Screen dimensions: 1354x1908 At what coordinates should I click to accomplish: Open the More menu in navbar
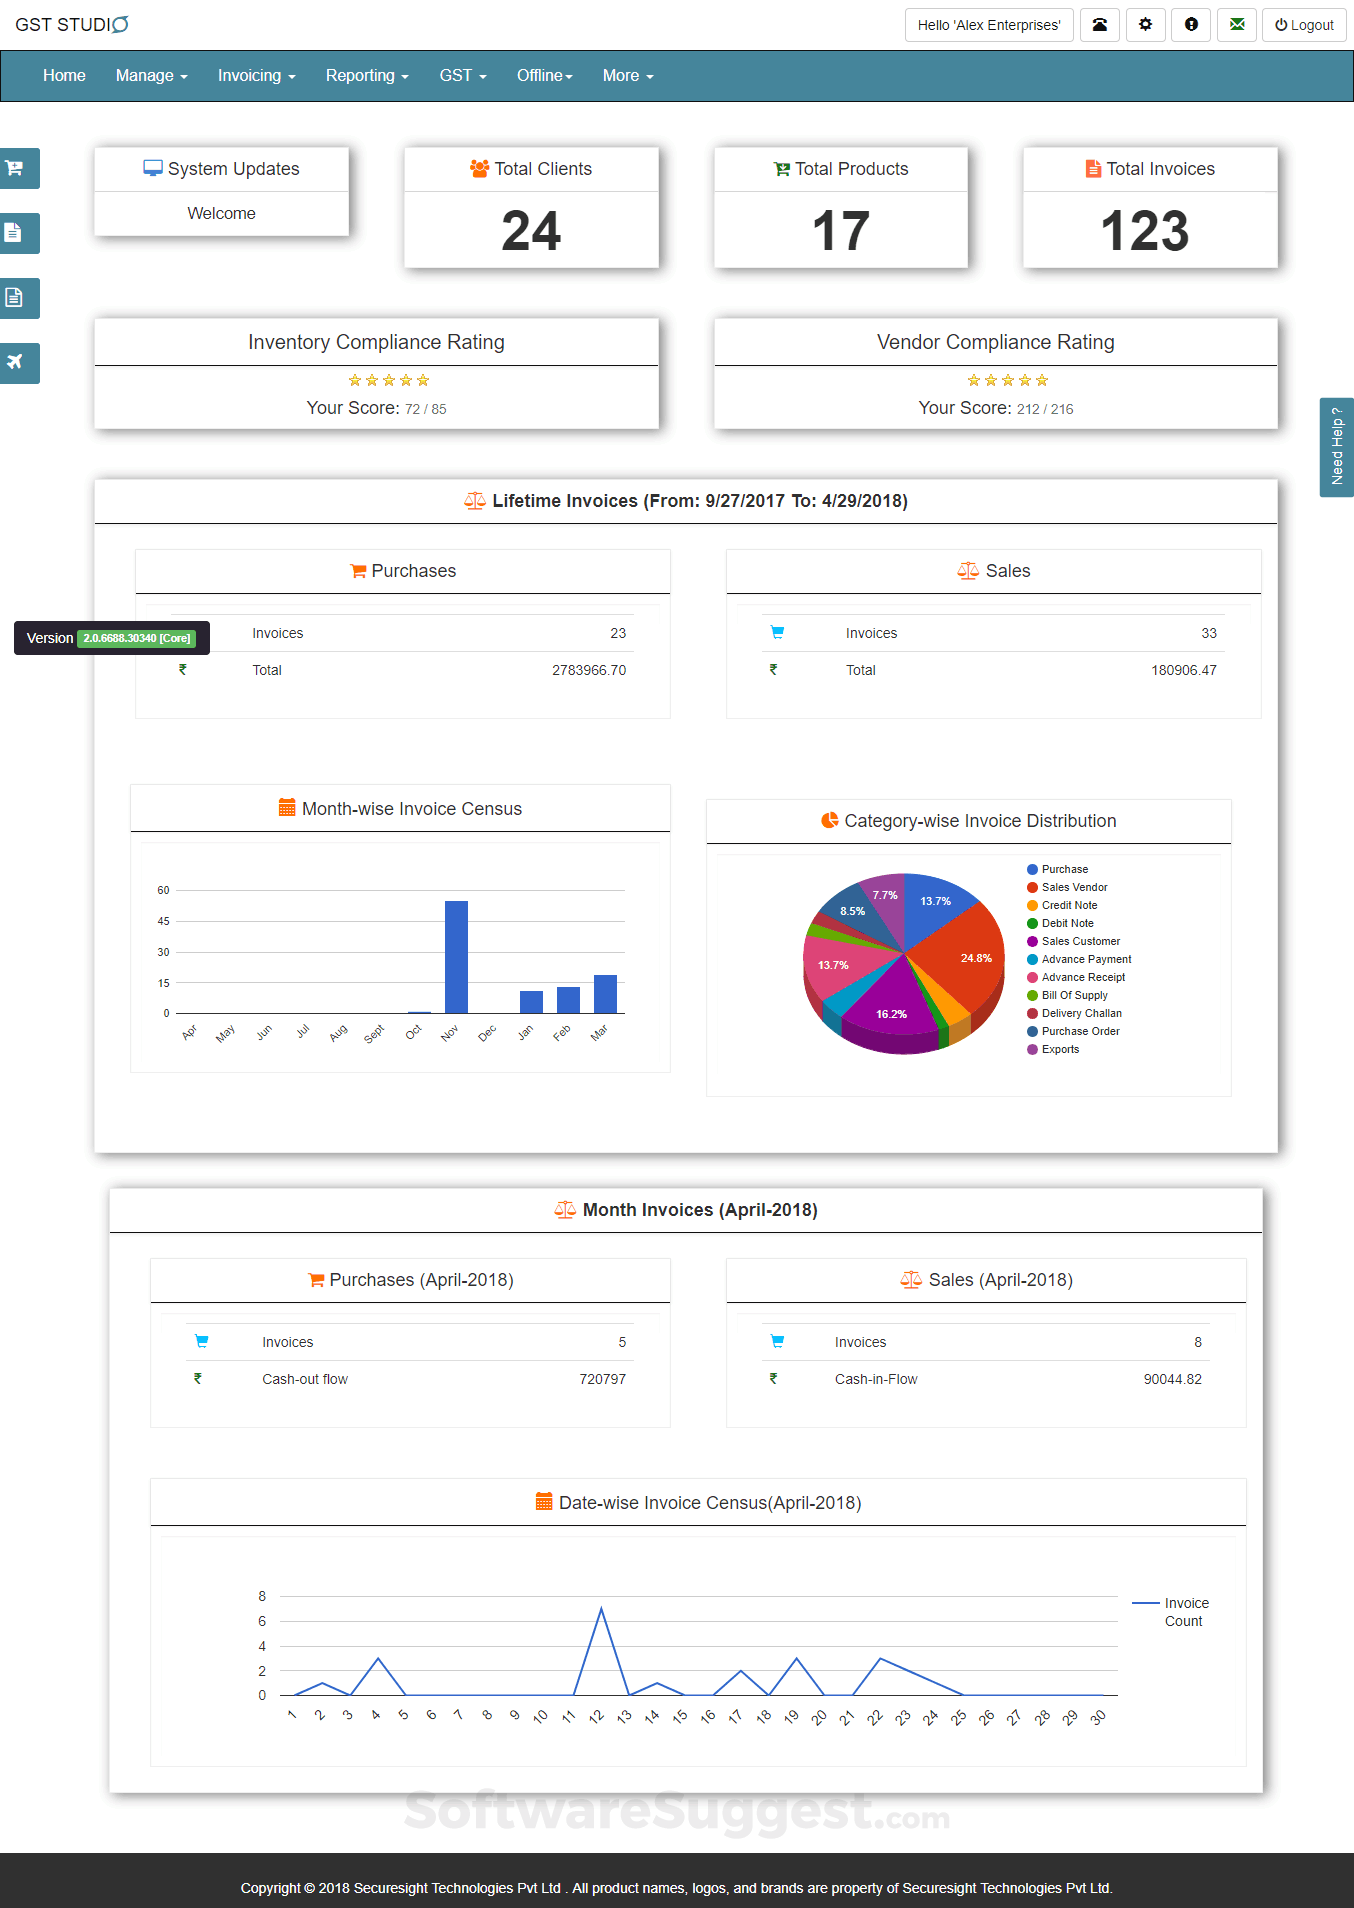pos(628,76)
